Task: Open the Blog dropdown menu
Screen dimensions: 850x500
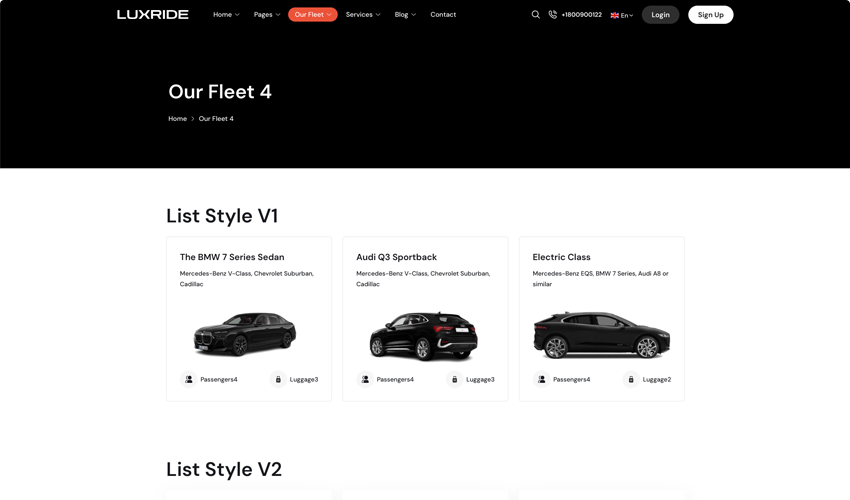Action: coord(405,15)
